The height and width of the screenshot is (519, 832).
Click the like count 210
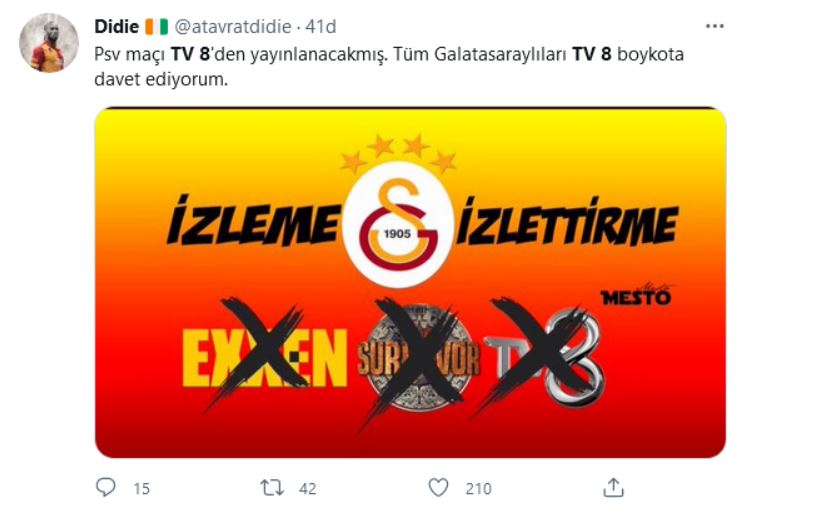point(479,489)
